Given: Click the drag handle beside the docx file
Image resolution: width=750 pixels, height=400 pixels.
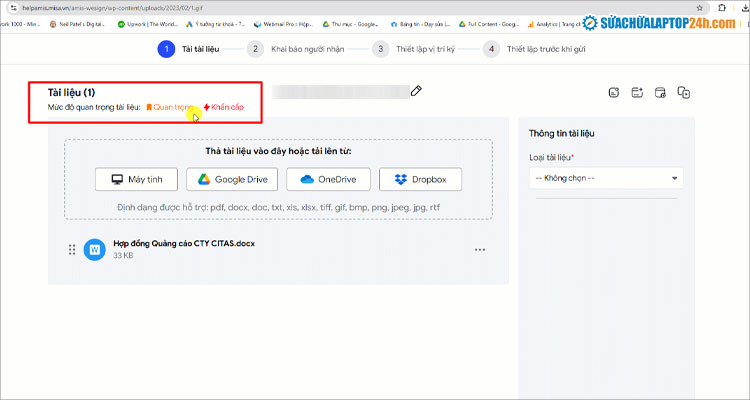Looking at the screenshot, I should click(72, 250).
